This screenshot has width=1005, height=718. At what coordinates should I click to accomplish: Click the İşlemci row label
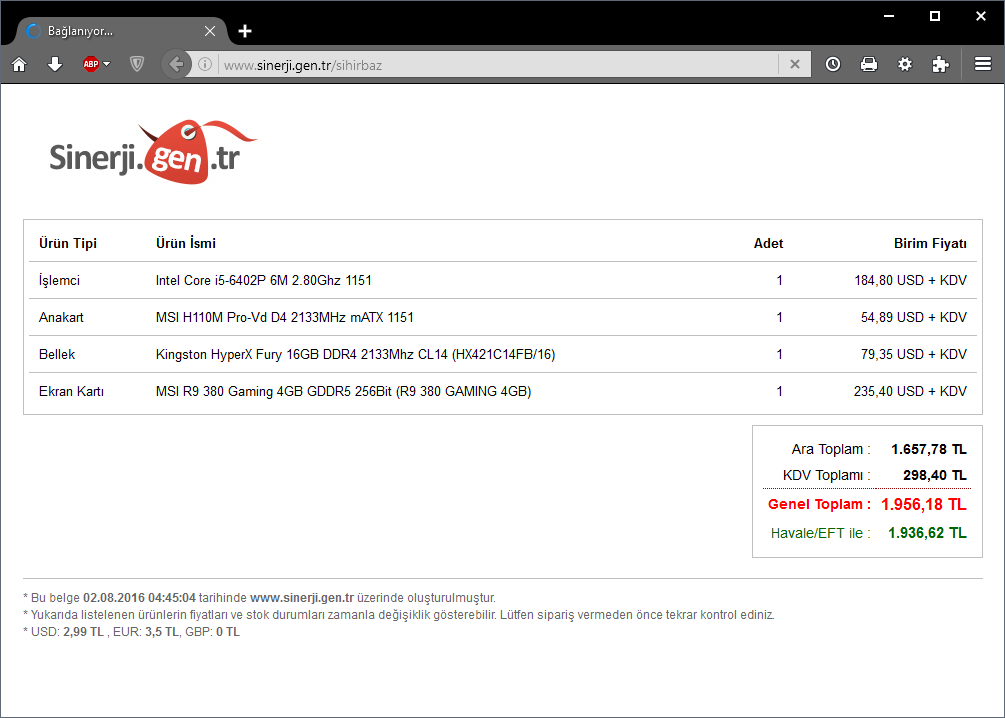pos(60,281)
